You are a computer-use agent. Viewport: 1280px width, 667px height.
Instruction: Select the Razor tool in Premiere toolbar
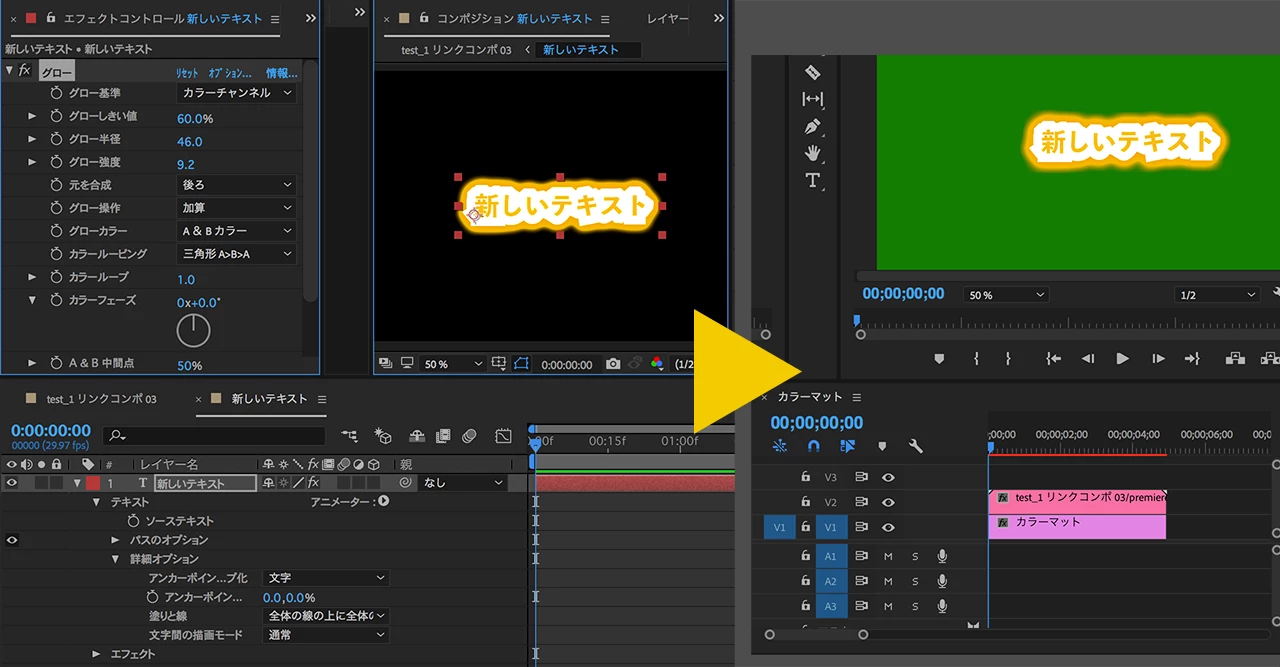coord(812,72)
